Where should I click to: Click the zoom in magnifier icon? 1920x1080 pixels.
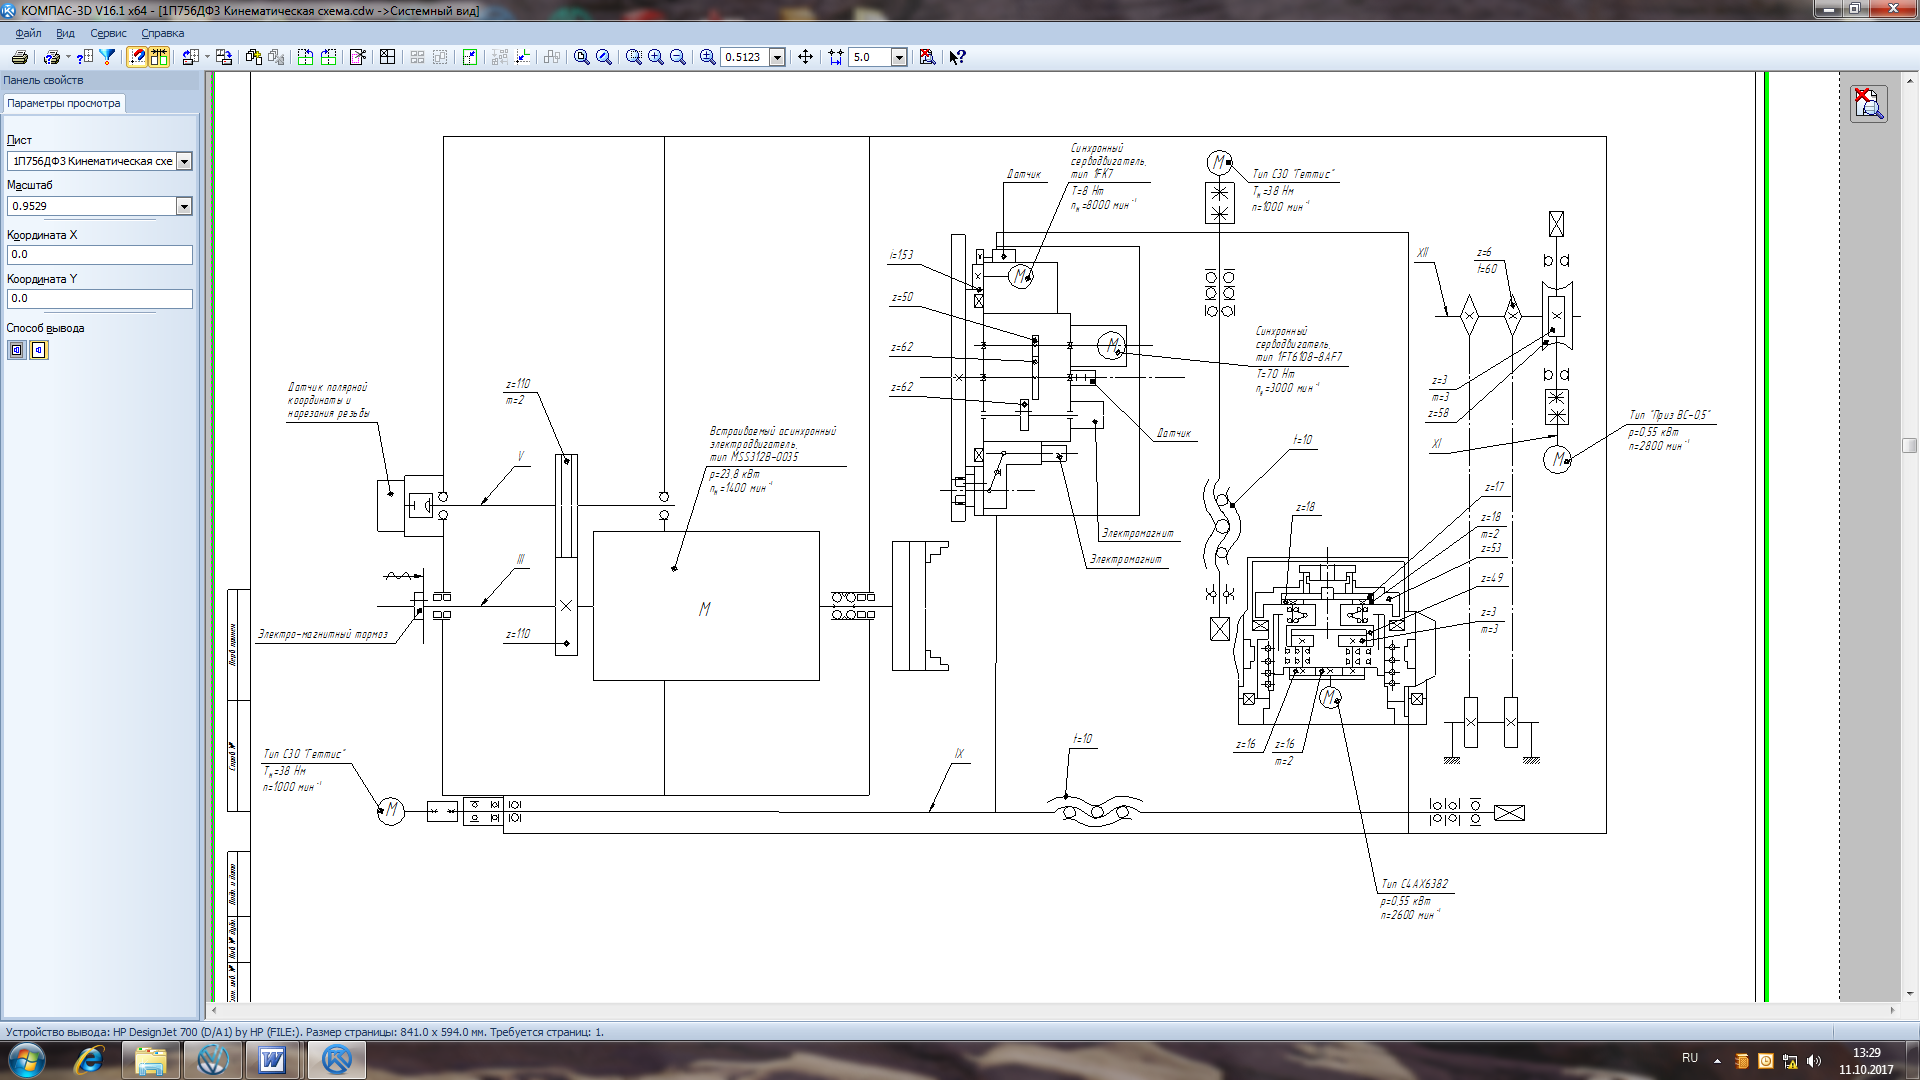coord(656,57)
